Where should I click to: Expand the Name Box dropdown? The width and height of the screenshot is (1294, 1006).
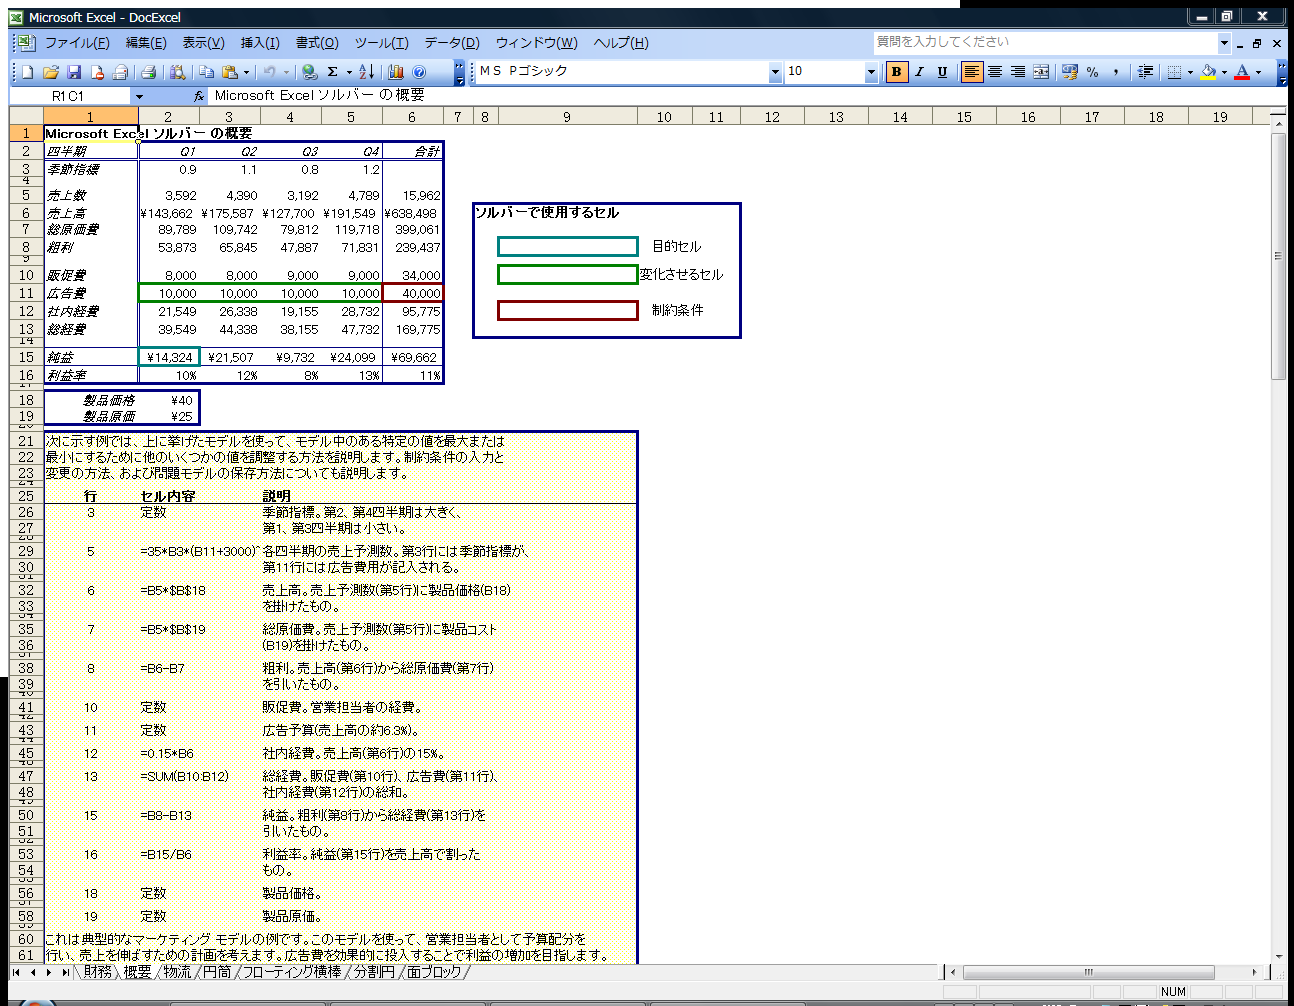[x=139, y=96]
